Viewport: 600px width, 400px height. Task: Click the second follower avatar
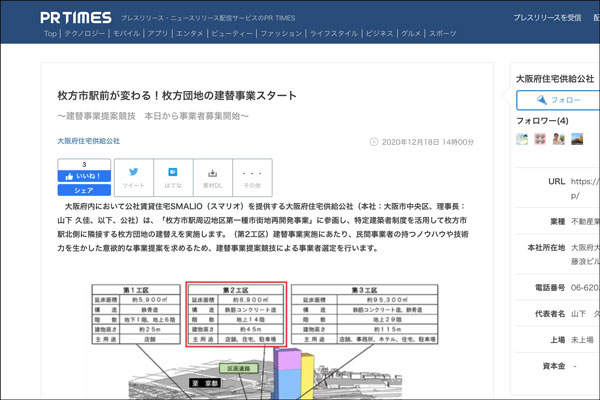tap(540, 139)
